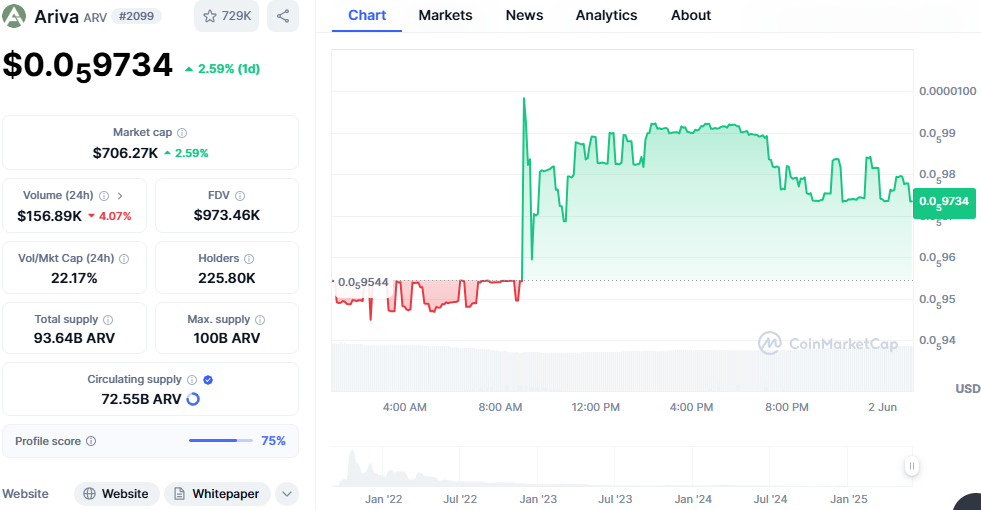Switch to the About tab
981x510 pixels.
coord(691,16)
